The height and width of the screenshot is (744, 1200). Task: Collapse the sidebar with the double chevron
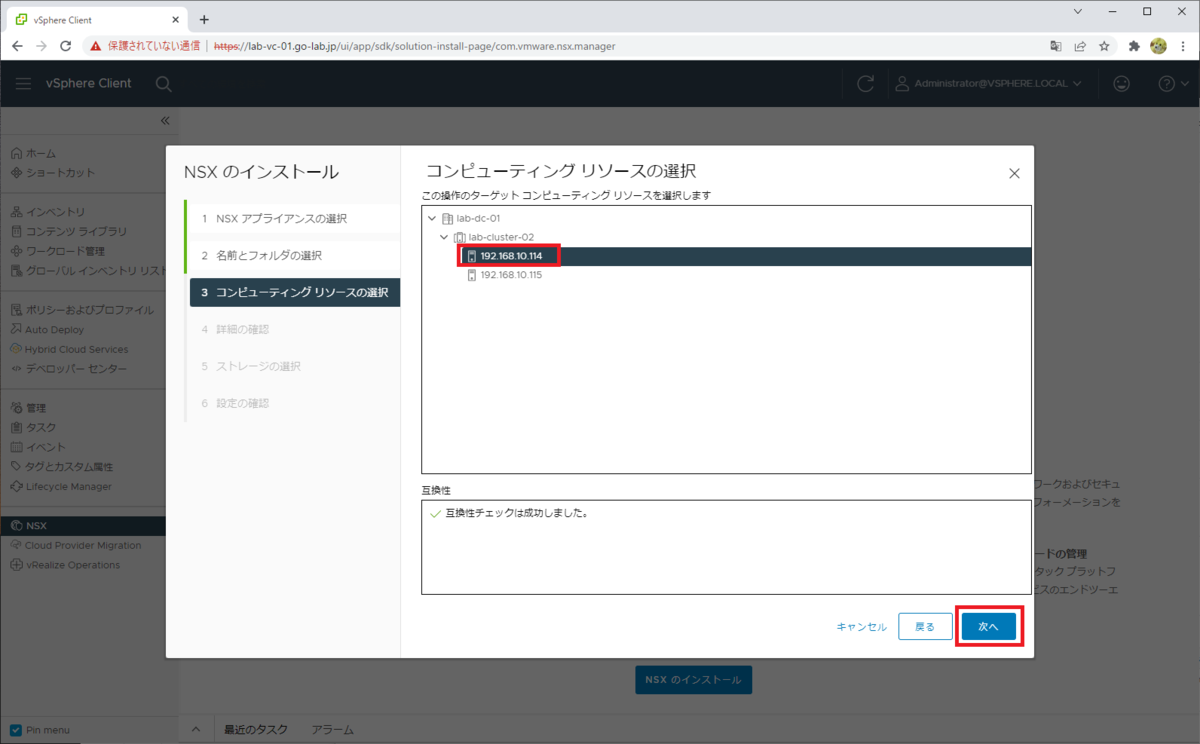(x=165, y=120)
